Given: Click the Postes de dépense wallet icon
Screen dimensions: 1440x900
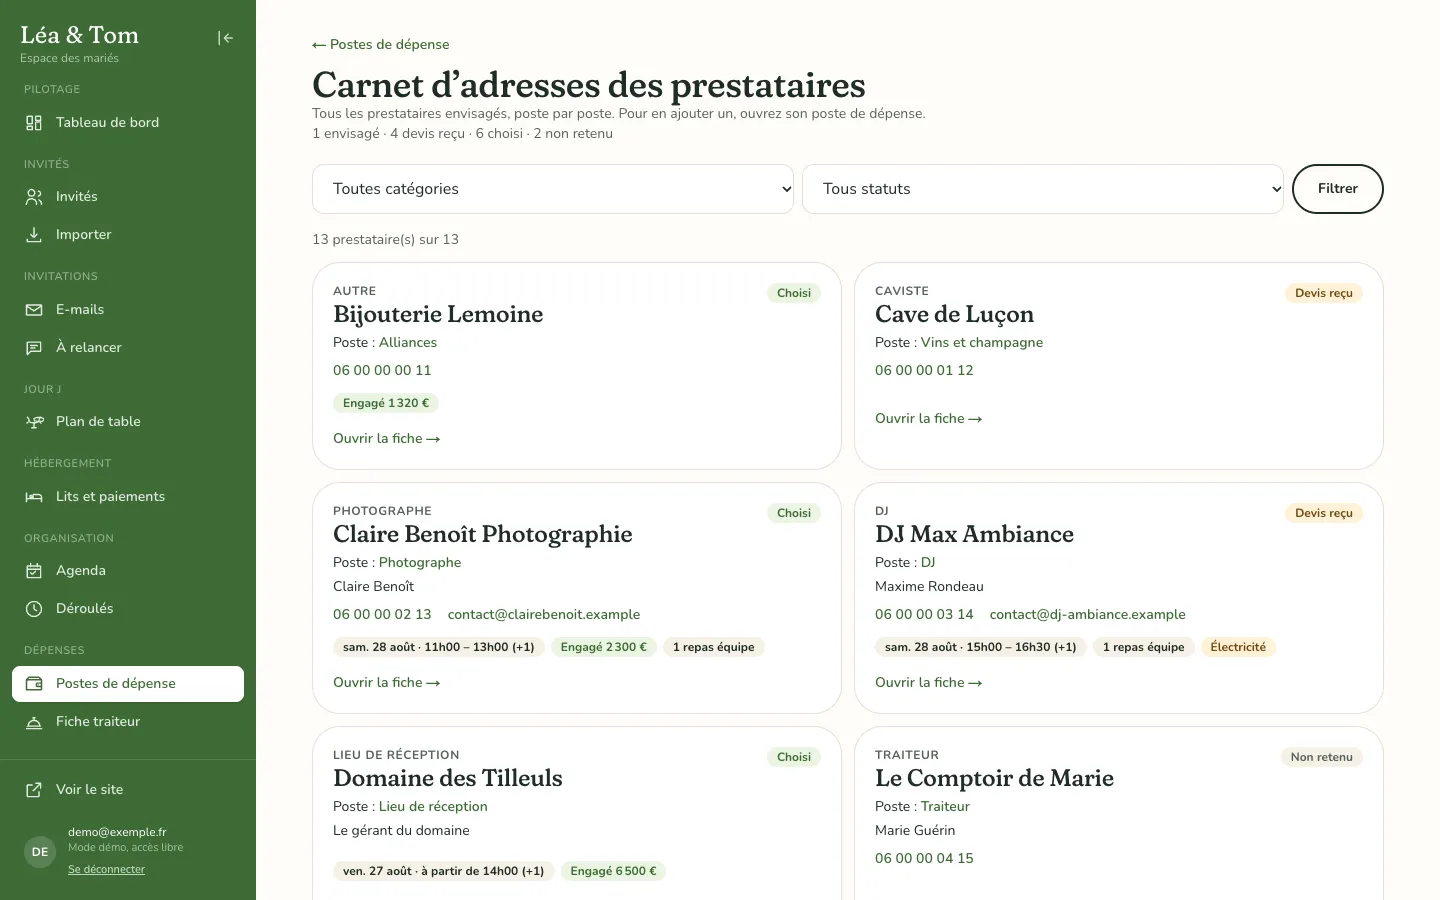Looking at the screenshot, I should tap(34, 684).
